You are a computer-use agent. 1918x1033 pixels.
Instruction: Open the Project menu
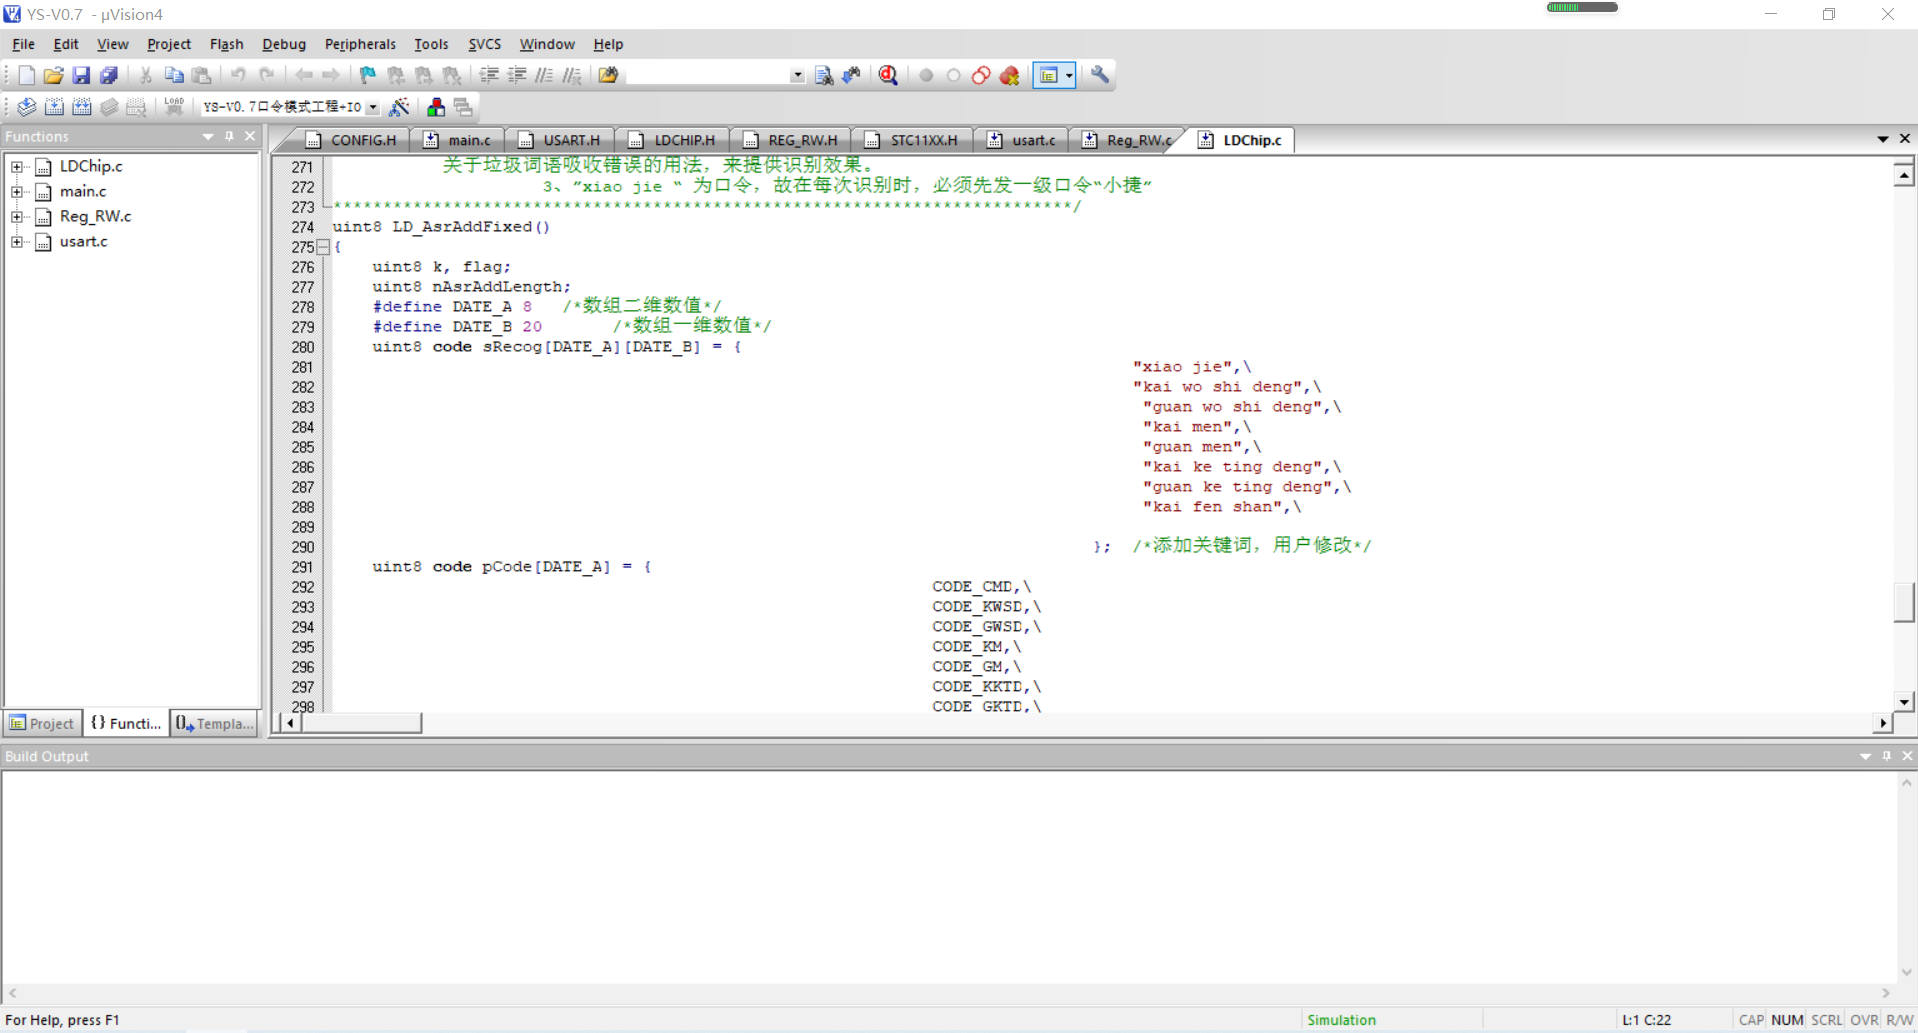[169, 44]
